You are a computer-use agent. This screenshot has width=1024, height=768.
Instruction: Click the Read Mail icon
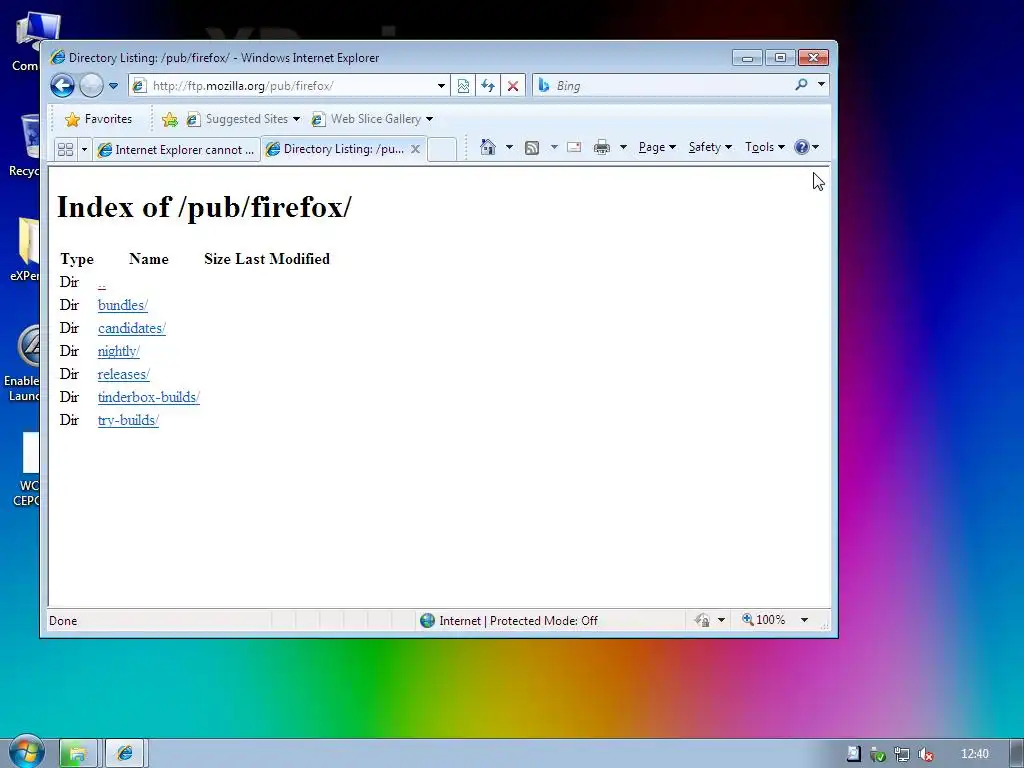tap(574, 147)
